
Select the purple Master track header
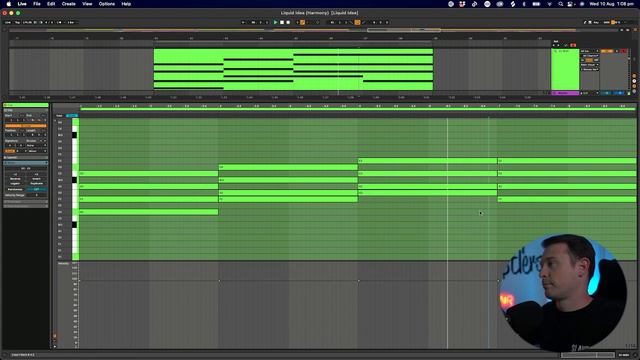[x=564, y=93]
